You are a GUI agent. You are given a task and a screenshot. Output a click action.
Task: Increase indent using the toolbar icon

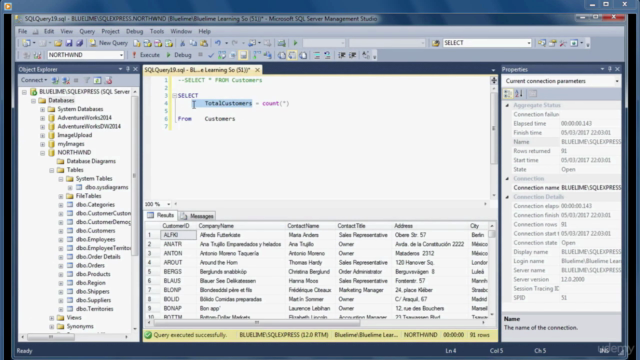[352, 55]
